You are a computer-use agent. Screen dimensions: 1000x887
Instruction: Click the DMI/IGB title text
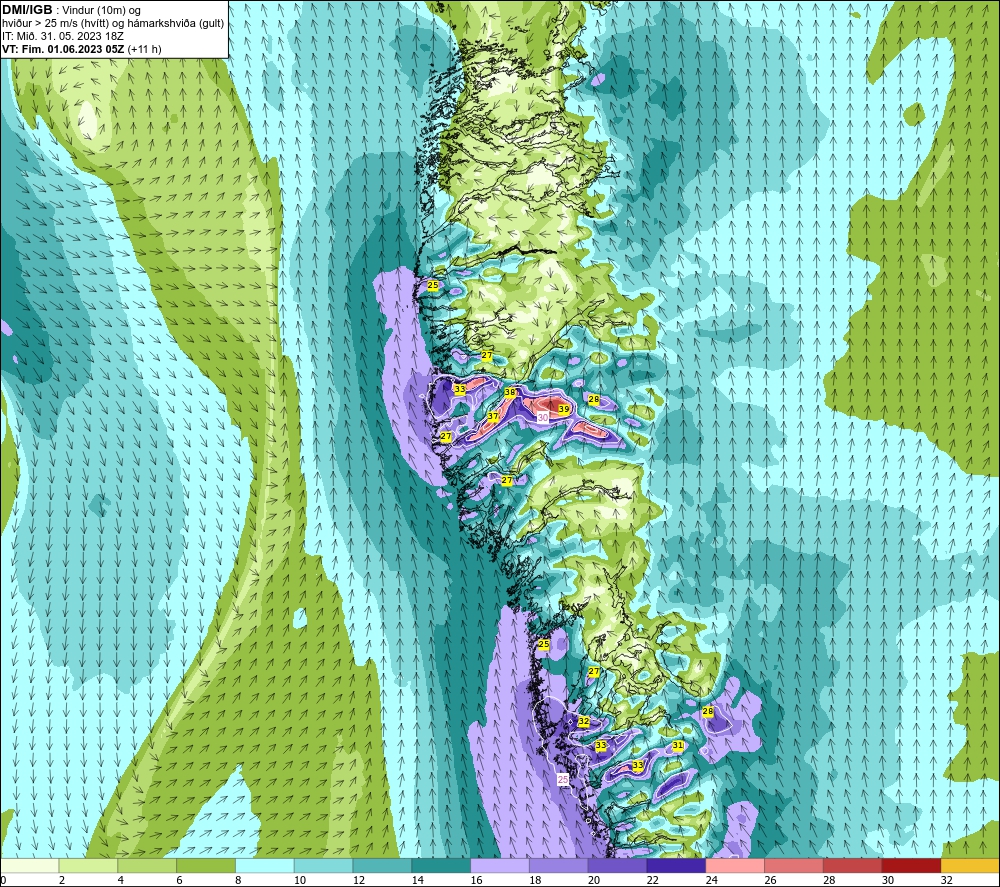point(27,10)
